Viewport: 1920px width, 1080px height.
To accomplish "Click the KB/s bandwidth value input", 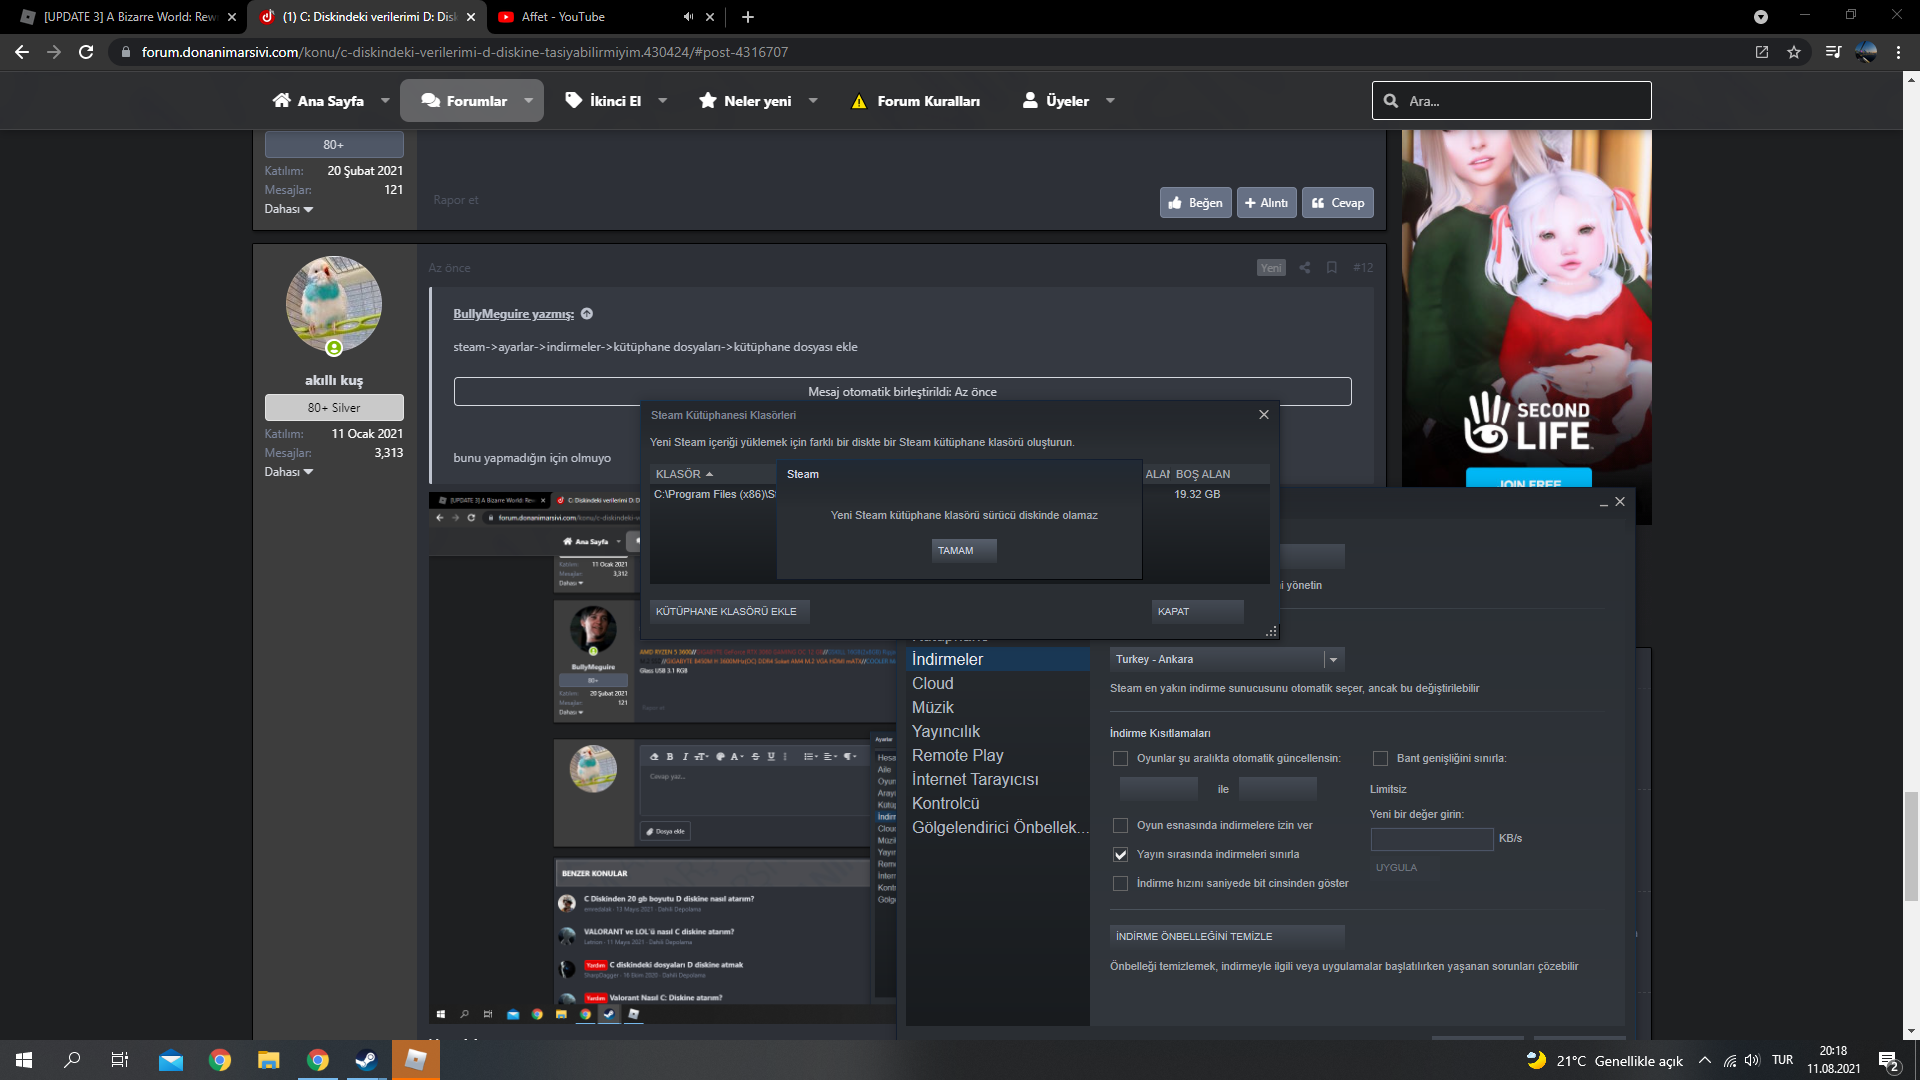I will [x=1432, y=840].
